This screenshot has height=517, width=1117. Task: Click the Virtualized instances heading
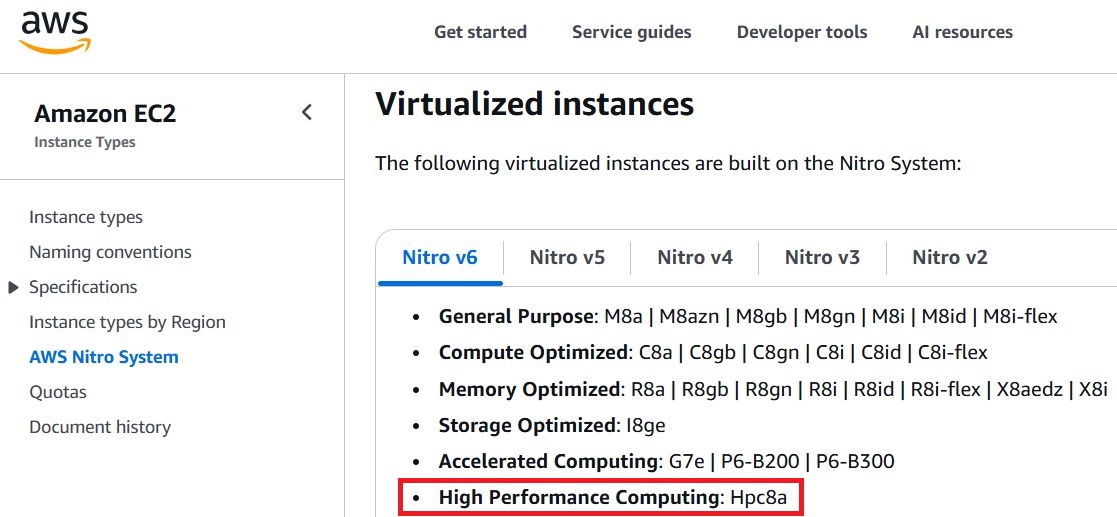pyautogui.click(x=534, y=103)
